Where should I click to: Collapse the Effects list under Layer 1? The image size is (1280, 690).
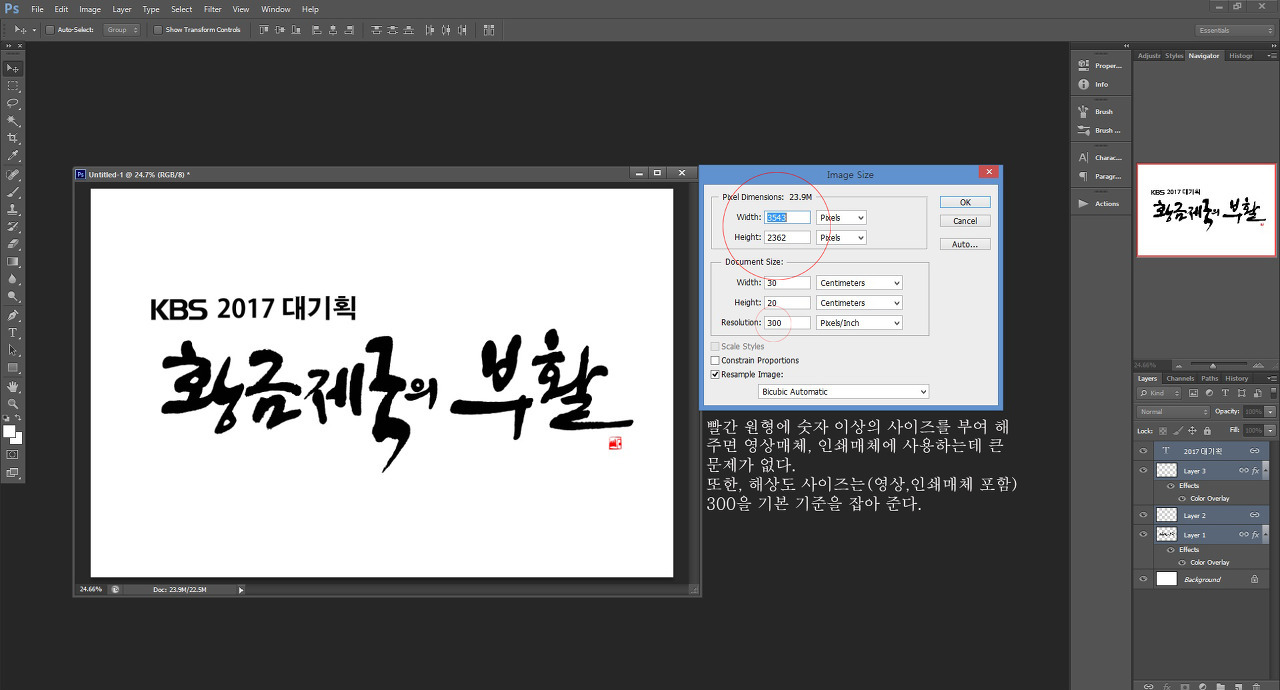(1266, 534)
